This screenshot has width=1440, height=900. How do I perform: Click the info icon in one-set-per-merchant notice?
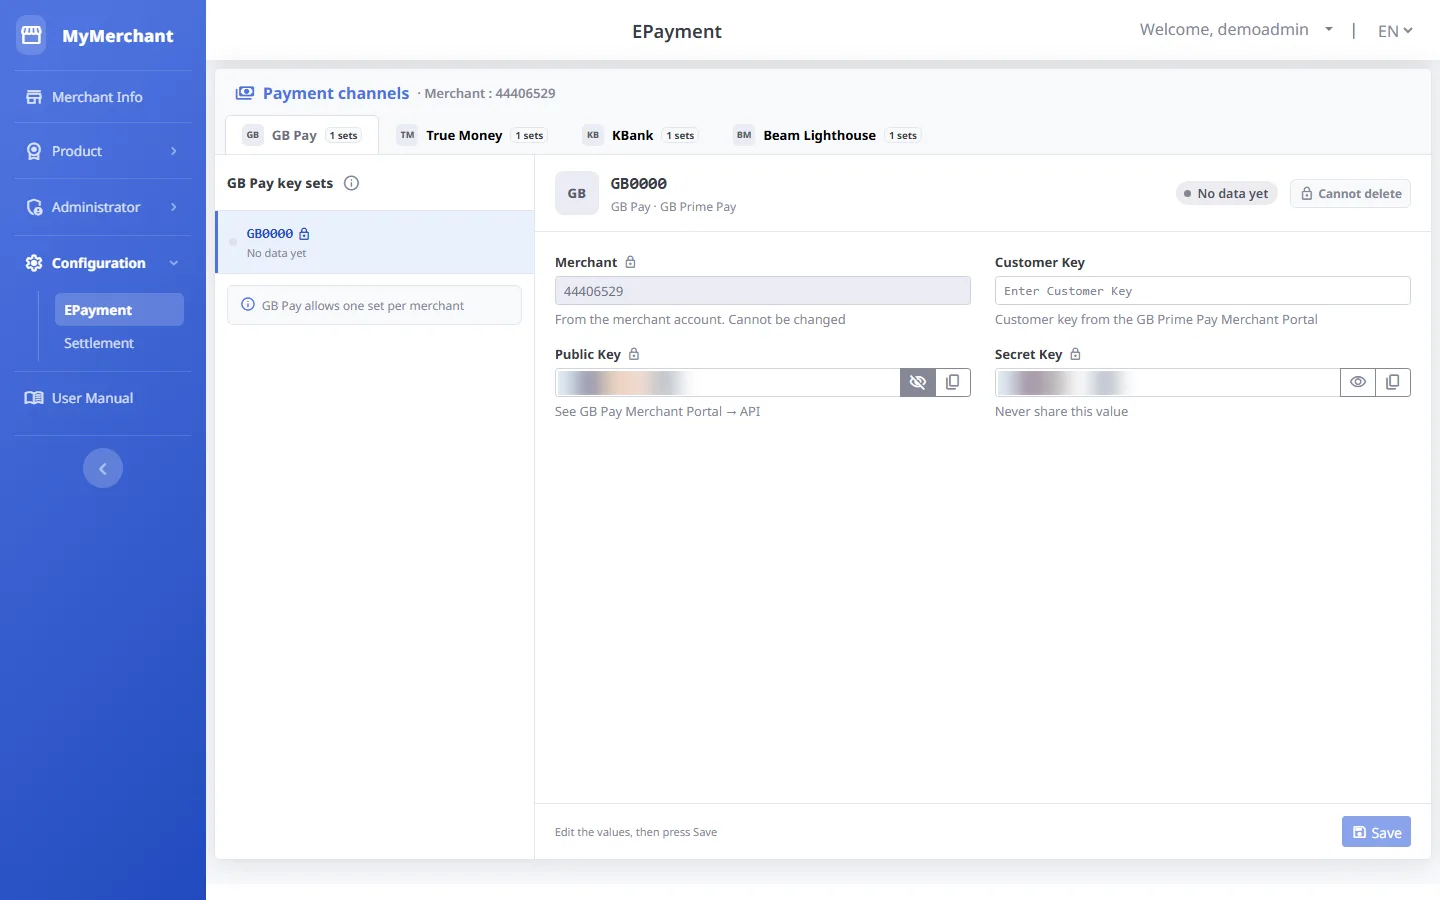(x=248, y=305)
